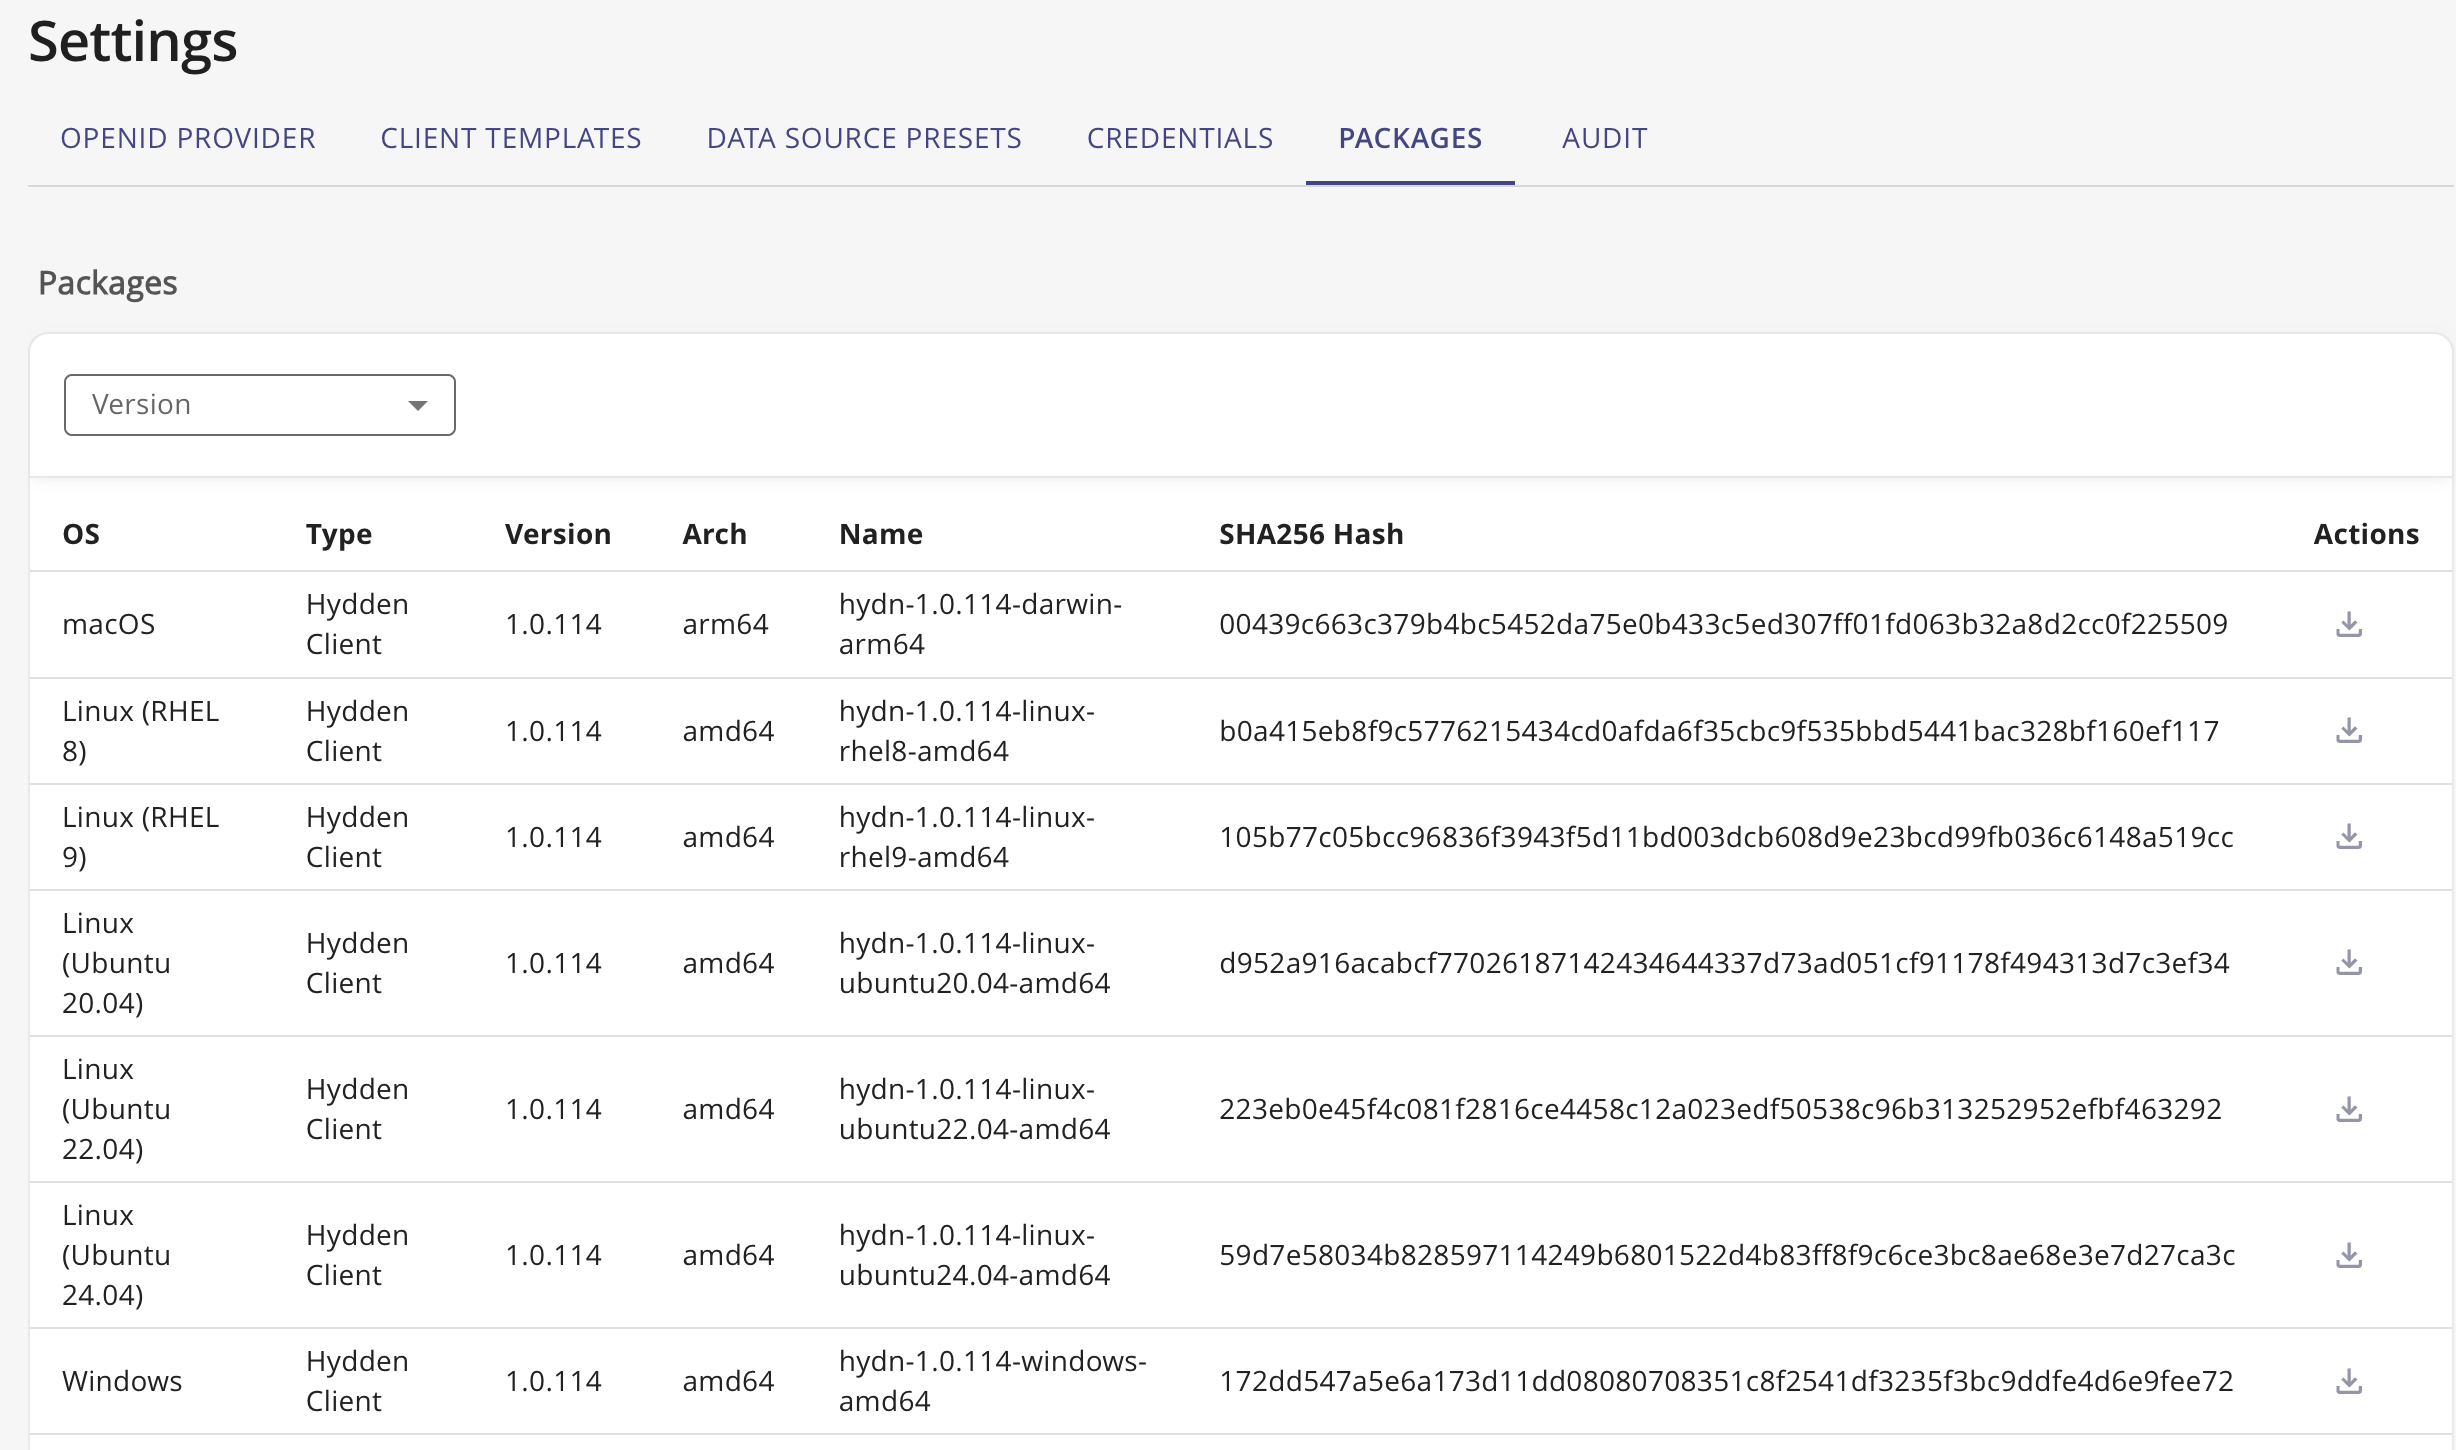The height and width of the screenshot is (1450, 2456).
Task: Expand the Version selection control
Action: pyautogui.click(x=259, y=404)
